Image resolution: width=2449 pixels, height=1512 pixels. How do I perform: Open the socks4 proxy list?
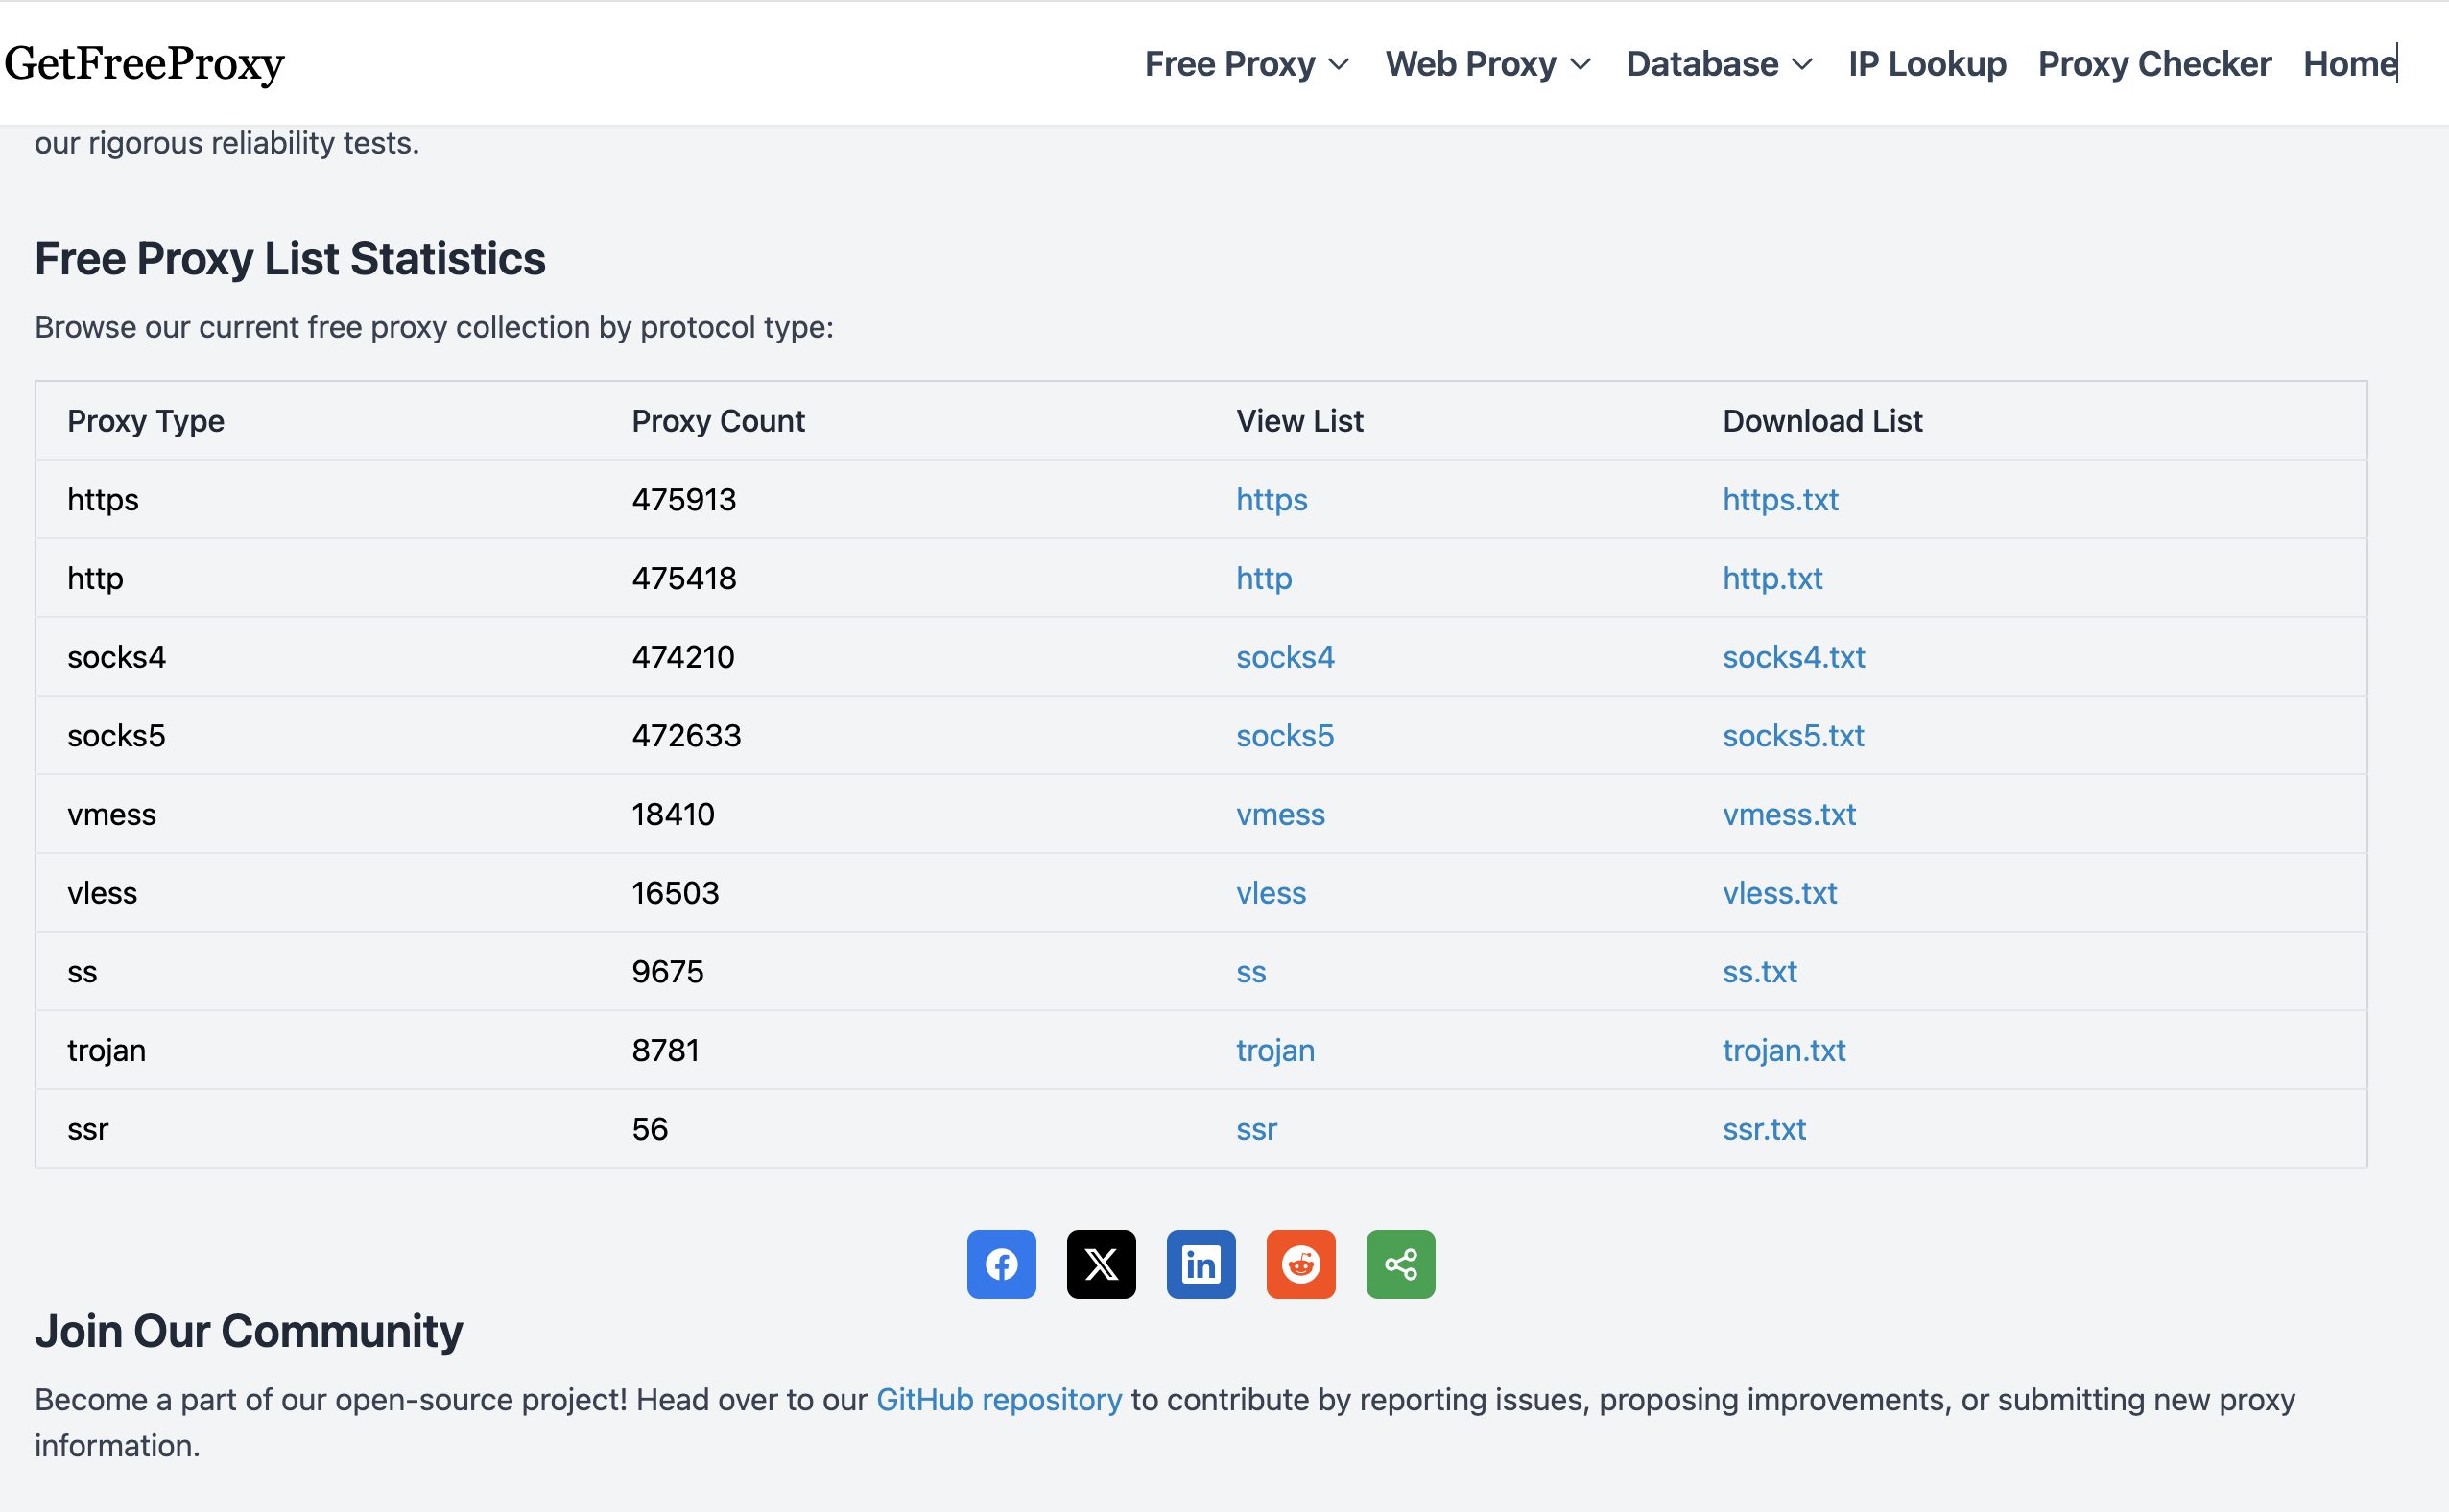pyautogui.click(x=1285, y=656)
